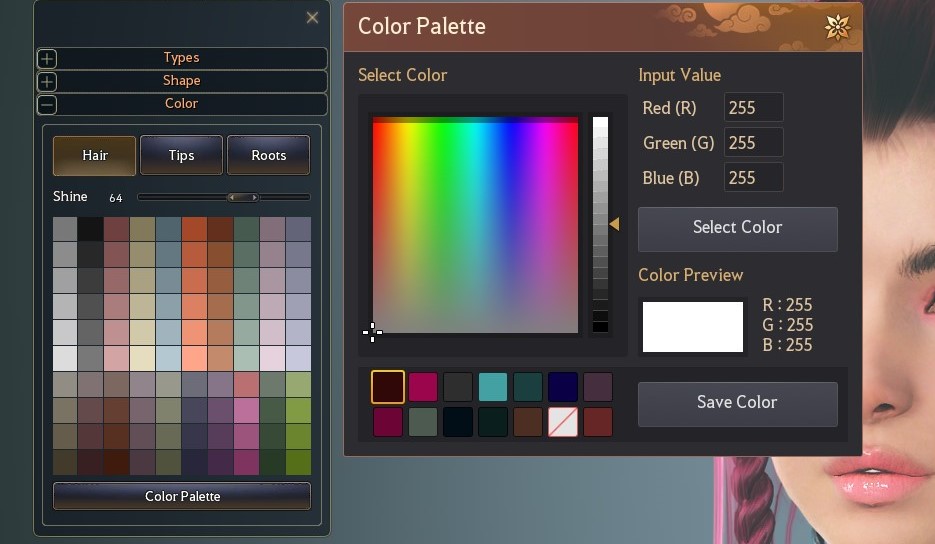Switch to the Tips color tab
This screenshot has height=544, width=935.
[x=181, y=156]
